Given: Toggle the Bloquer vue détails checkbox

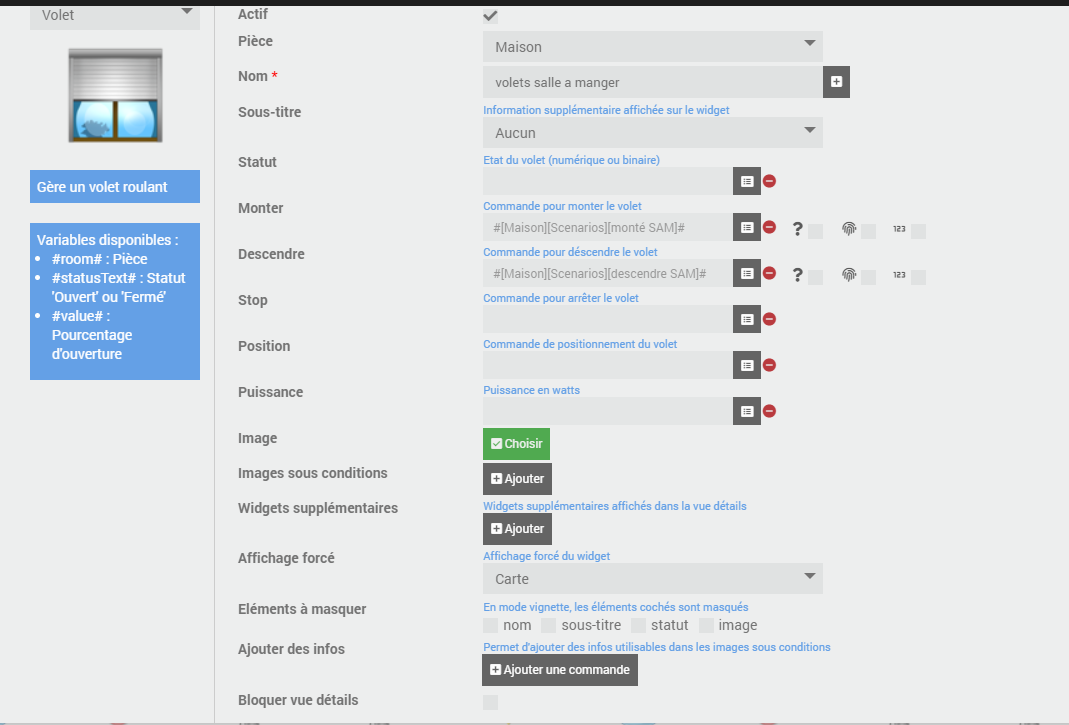Looking at the screenshot, I should [490, 702].
